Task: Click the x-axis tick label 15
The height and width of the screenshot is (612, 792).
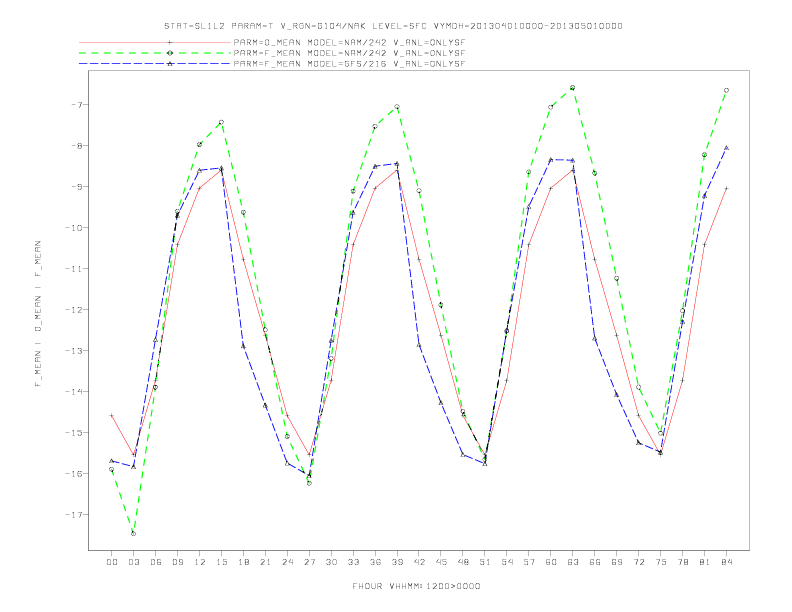Action: [x=221, y=562]
